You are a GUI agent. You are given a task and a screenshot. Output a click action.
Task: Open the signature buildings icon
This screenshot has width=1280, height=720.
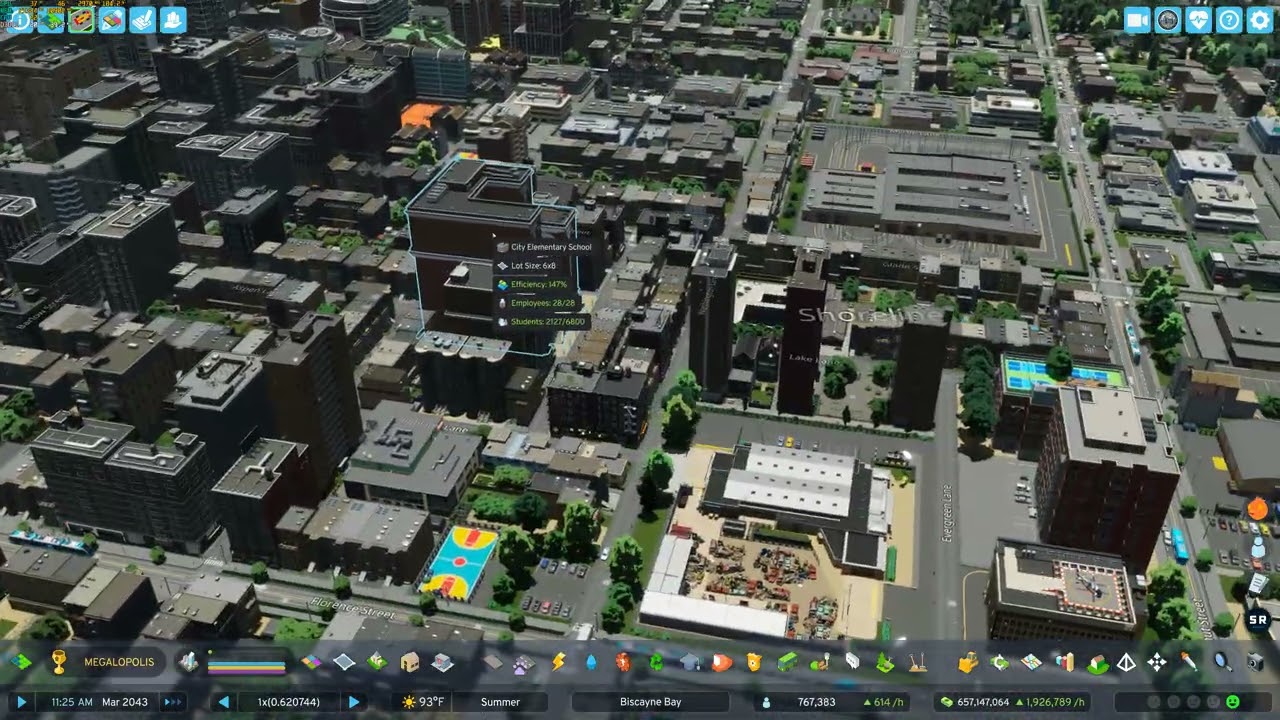tap(377, 662)
